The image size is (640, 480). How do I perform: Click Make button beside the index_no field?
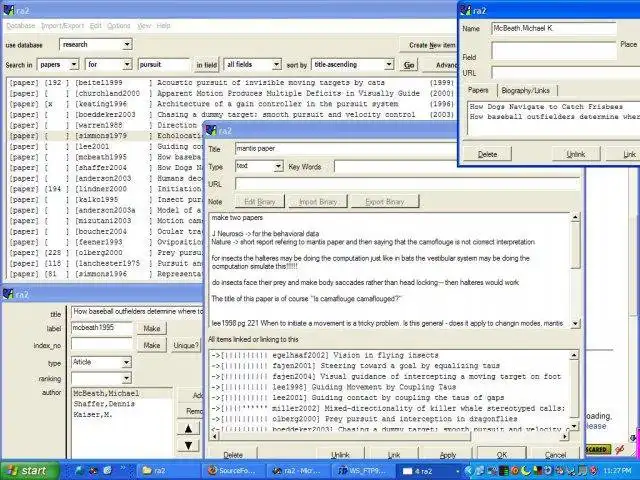(151, 345)
